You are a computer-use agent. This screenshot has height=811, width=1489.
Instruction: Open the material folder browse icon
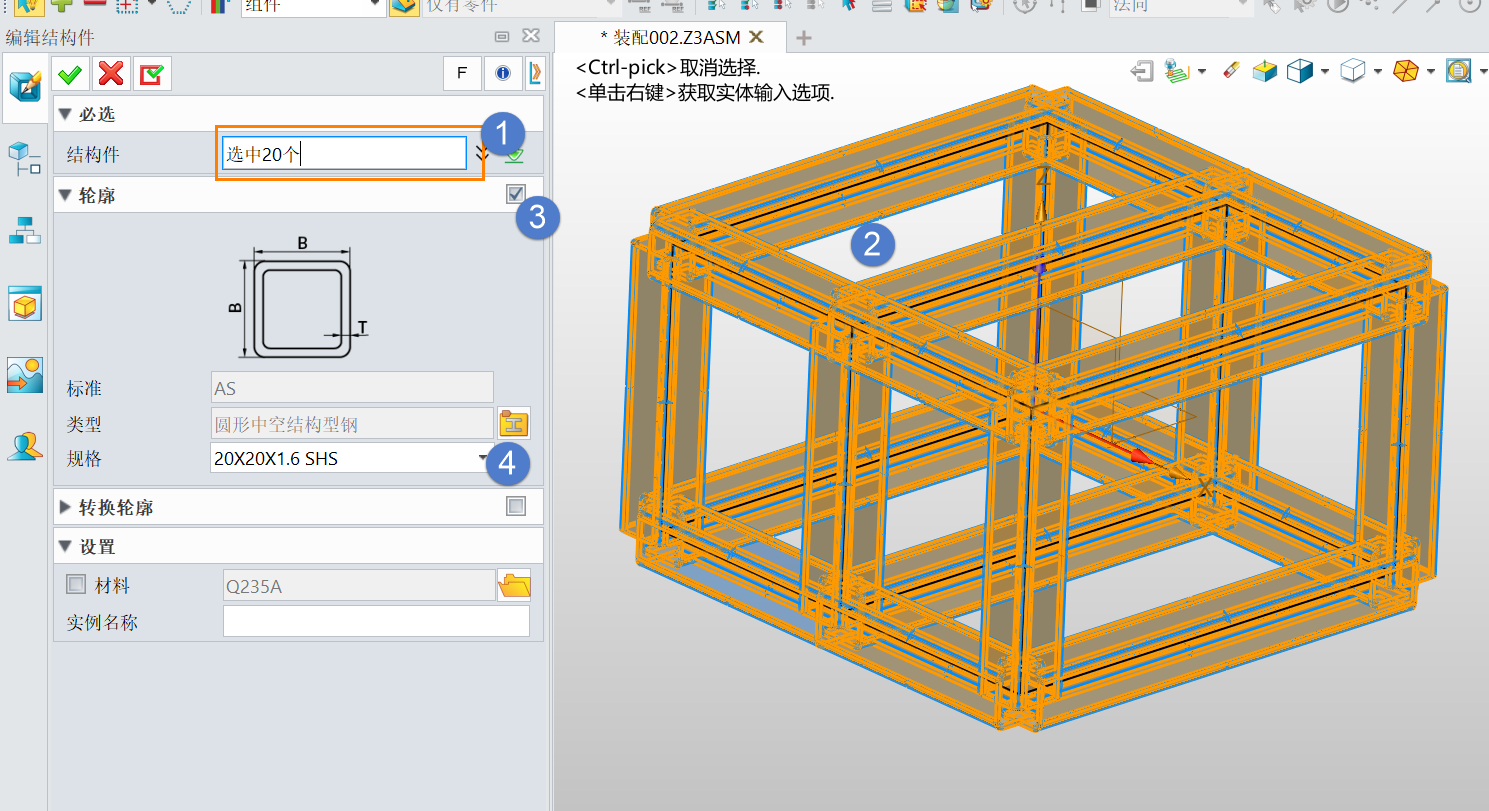514,585
